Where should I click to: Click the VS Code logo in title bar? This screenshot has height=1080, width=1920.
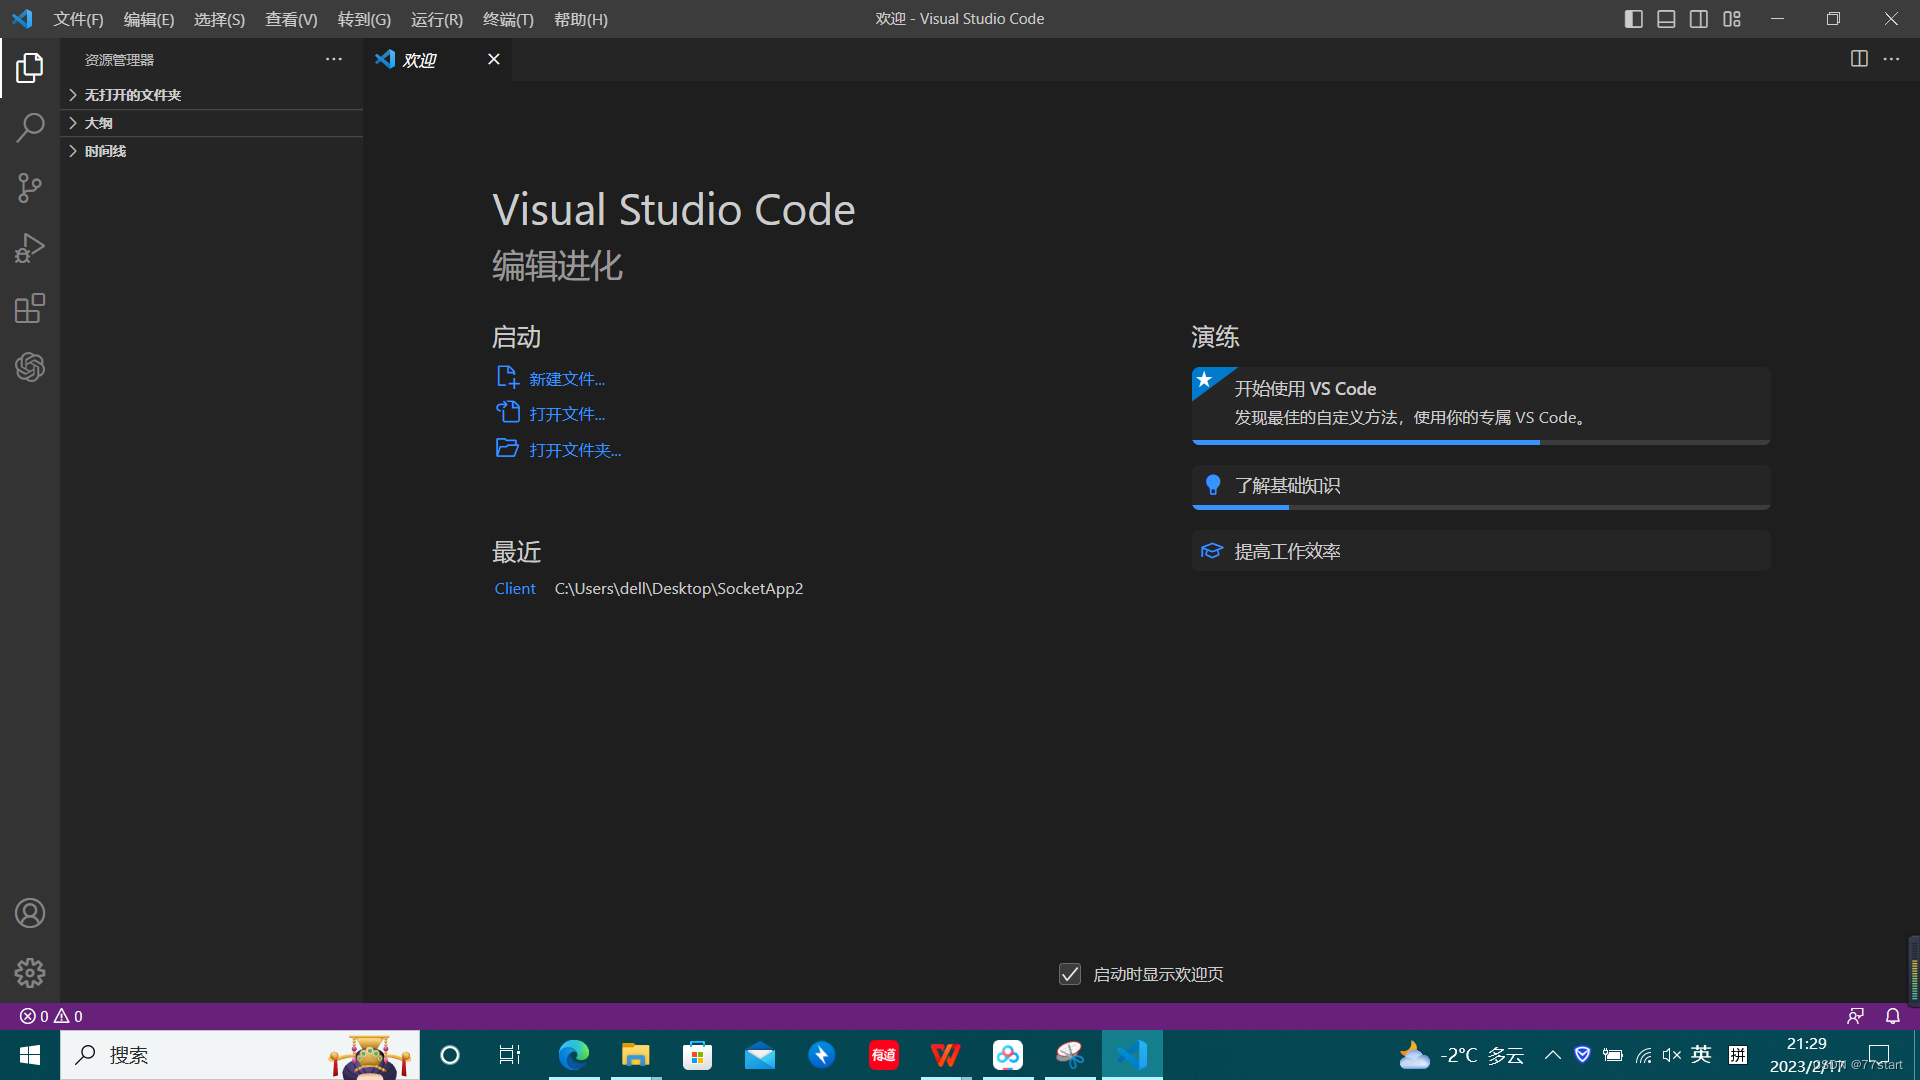22,19
